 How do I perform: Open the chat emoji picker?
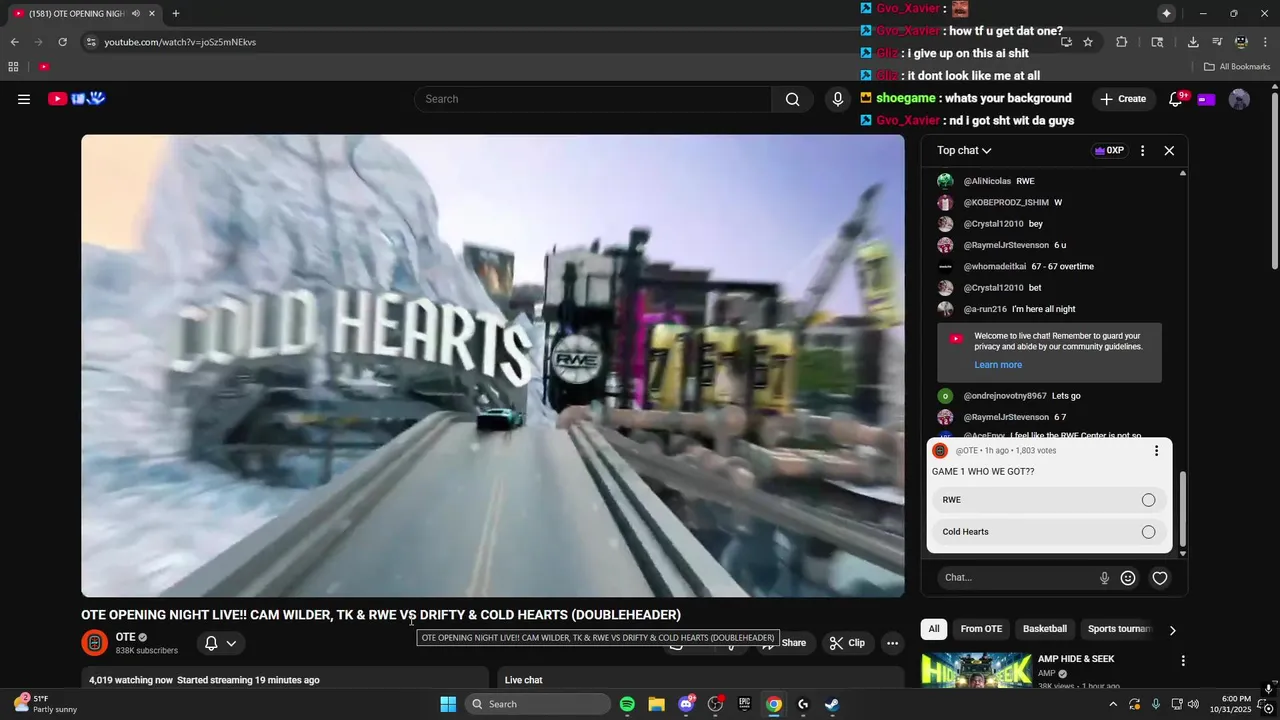[1128, 578]
